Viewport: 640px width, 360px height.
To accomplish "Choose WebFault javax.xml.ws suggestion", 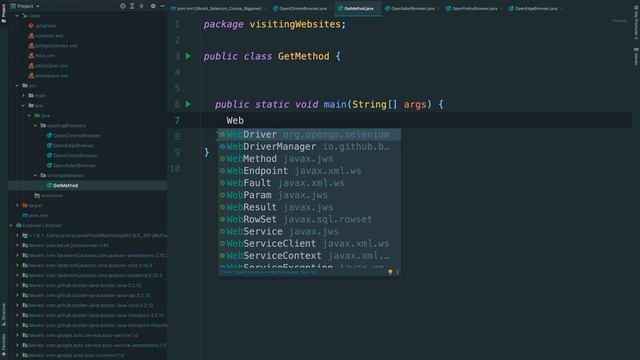I will [309, 183].
